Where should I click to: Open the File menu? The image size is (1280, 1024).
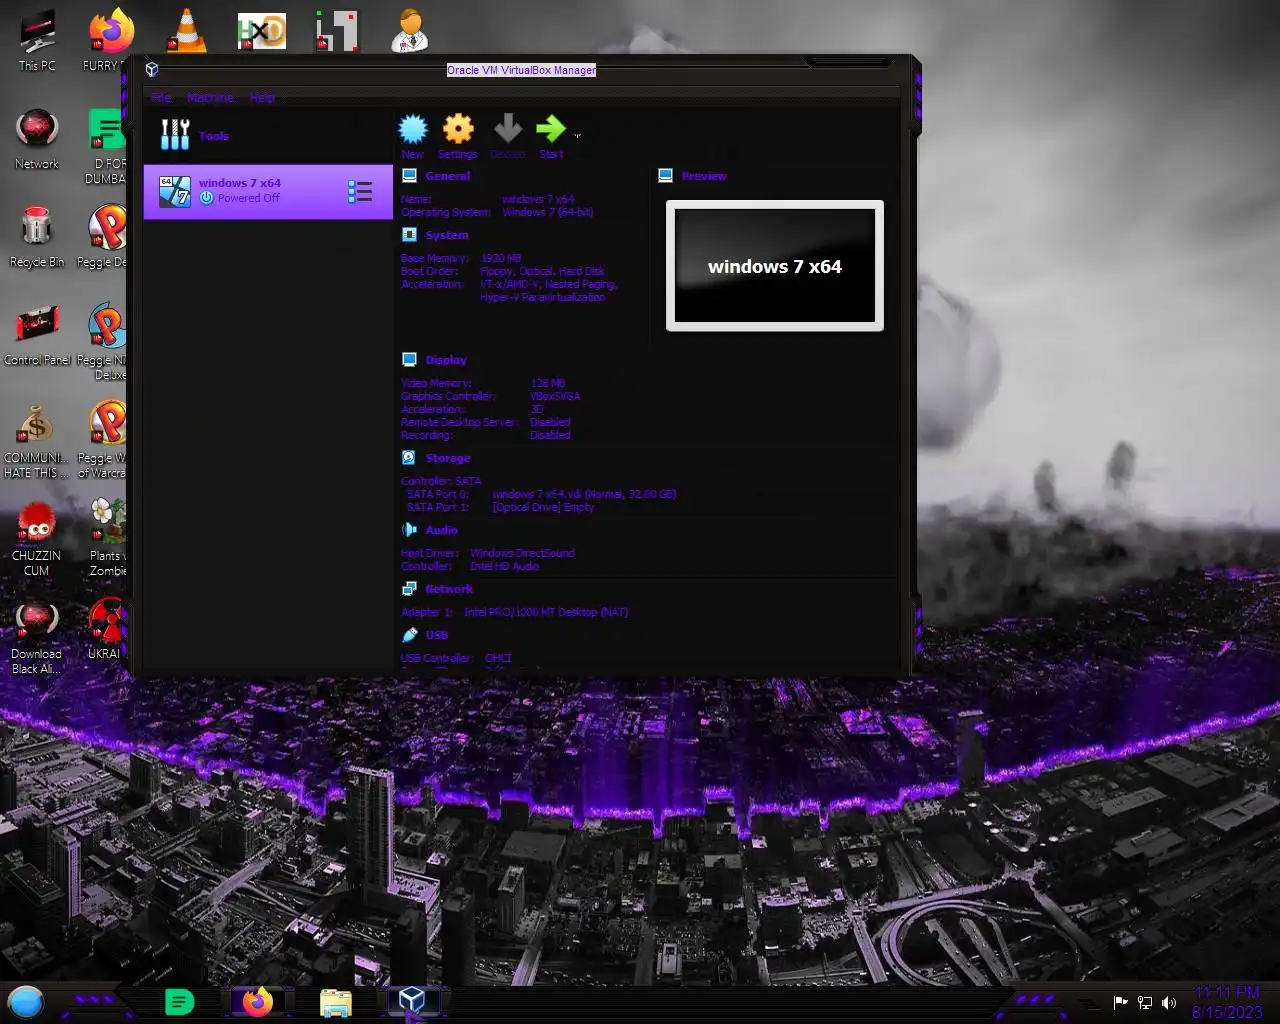(x=161, y=98)
